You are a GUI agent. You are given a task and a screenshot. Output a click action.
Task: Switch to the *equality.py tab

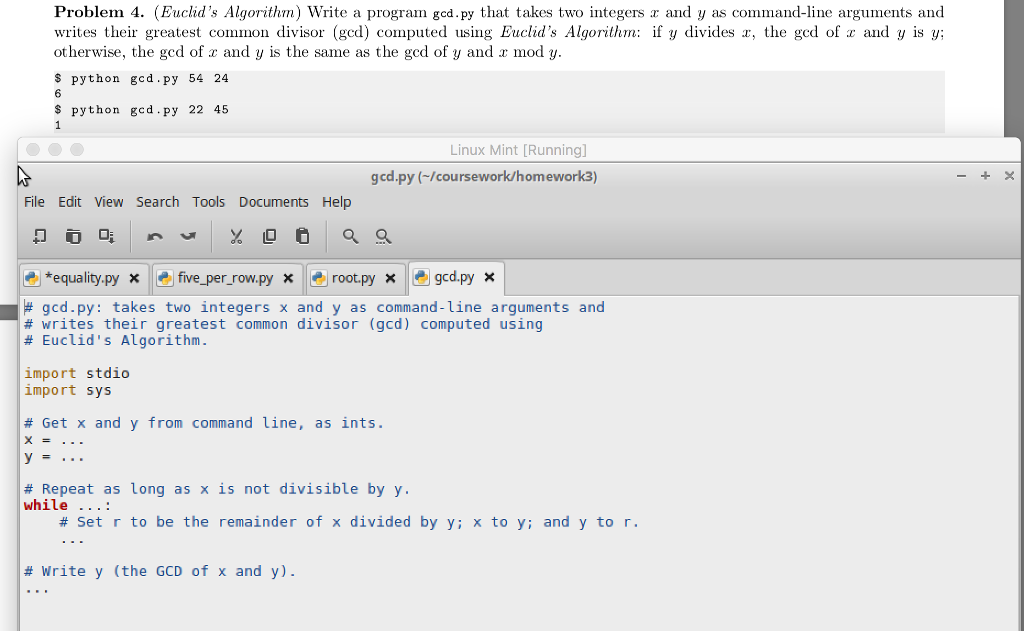tap(82, 278)
